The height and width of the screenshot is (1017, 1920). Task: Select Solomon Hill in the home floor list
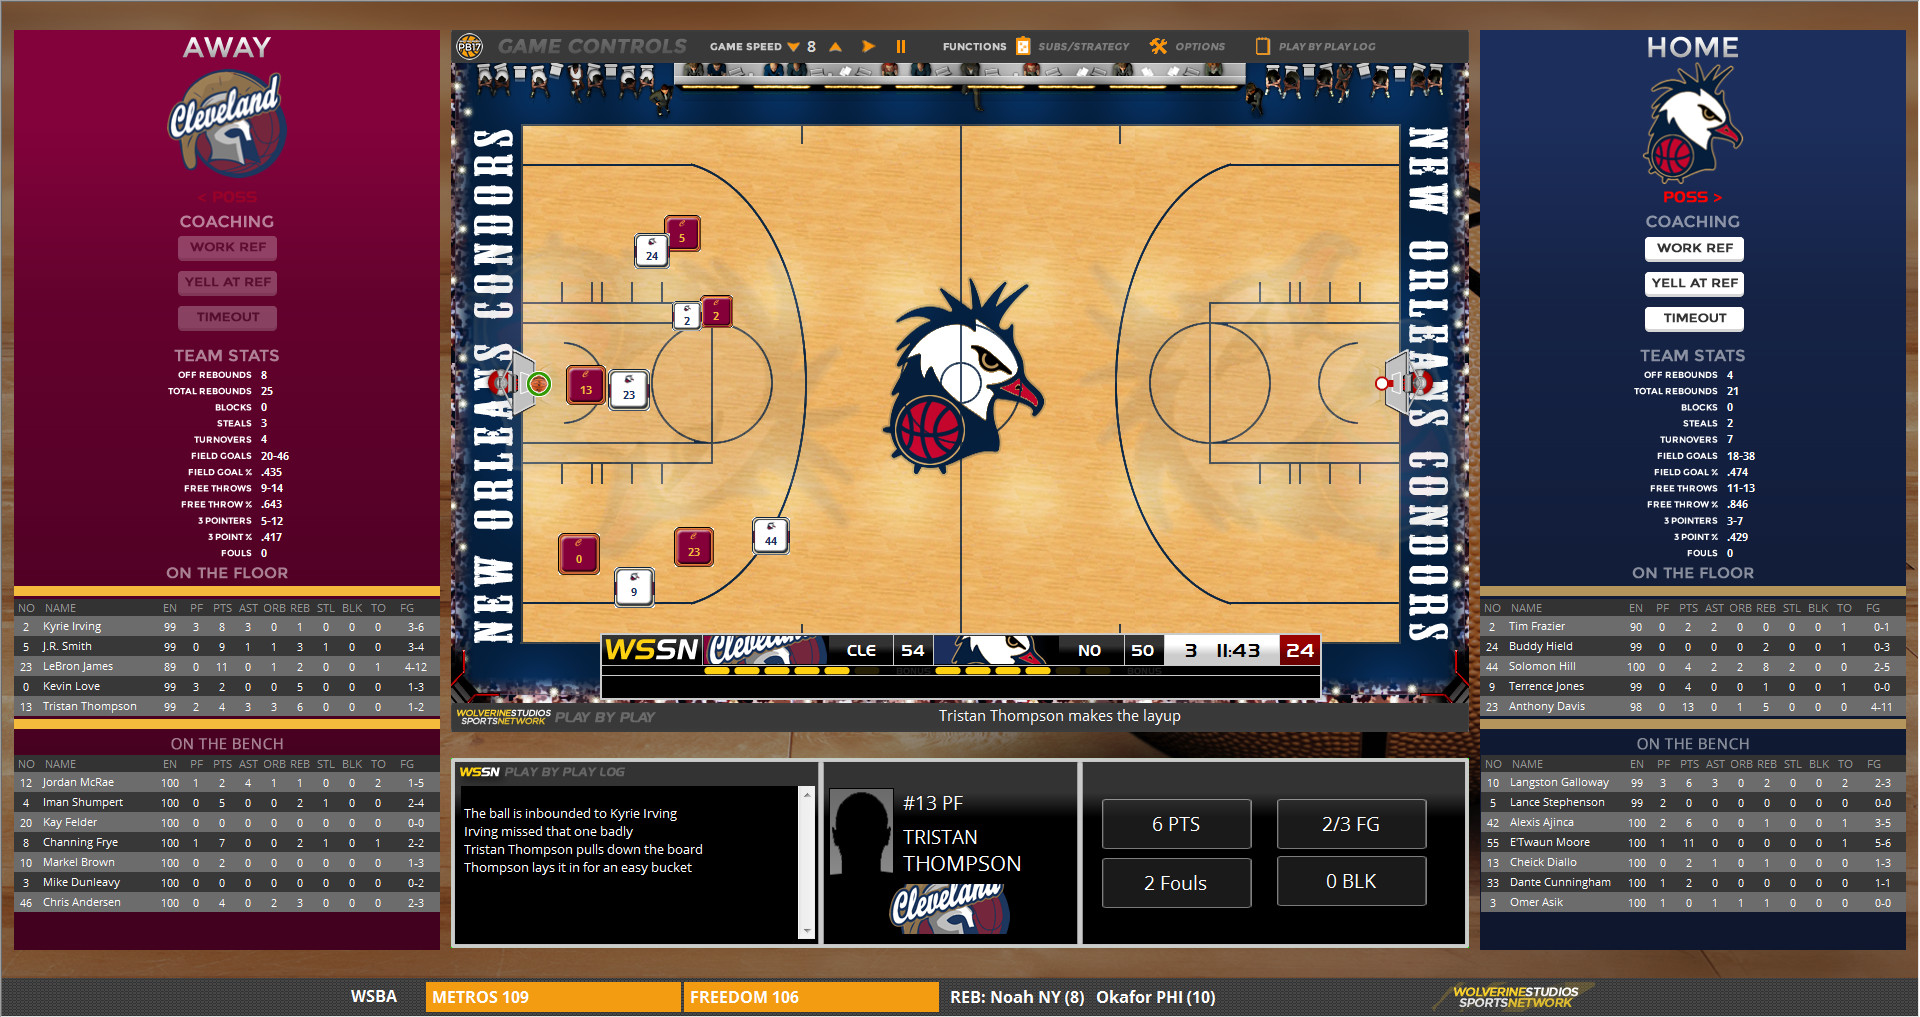coord(1693,667)
